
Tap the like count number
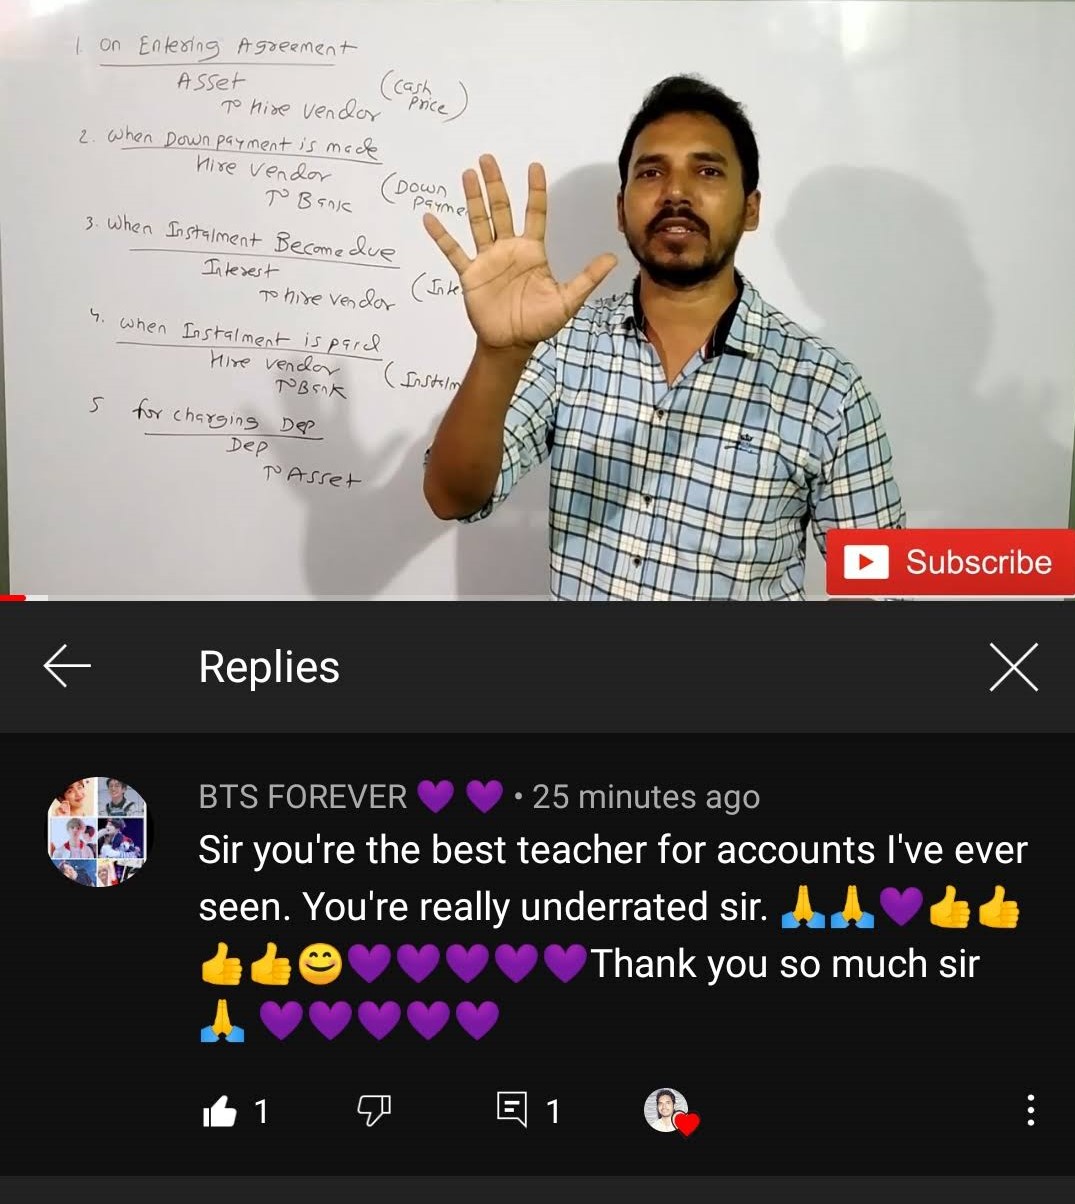261,1111
